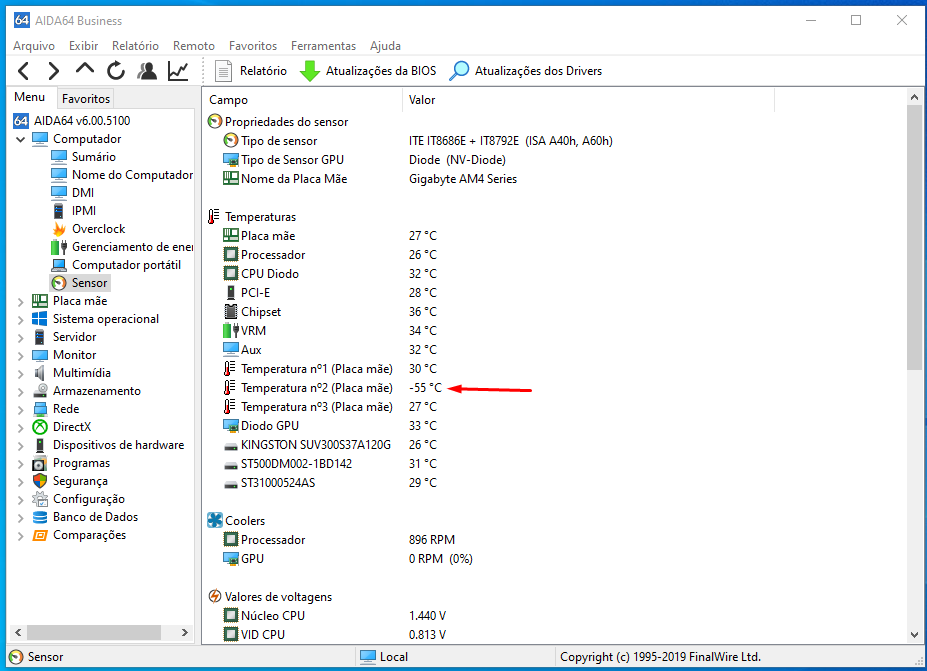Image resolution: width=927 pixels, height=671 pixels.
Task: Click the Banco de Dados database icon
Action: [40, 517]
